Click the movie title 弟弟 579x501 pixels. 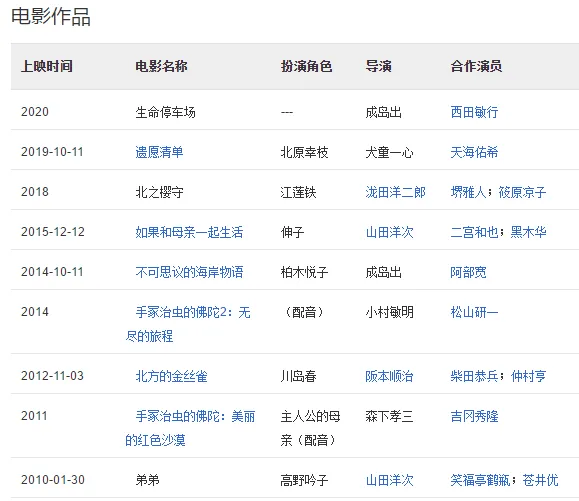click(x=147, y=480)
